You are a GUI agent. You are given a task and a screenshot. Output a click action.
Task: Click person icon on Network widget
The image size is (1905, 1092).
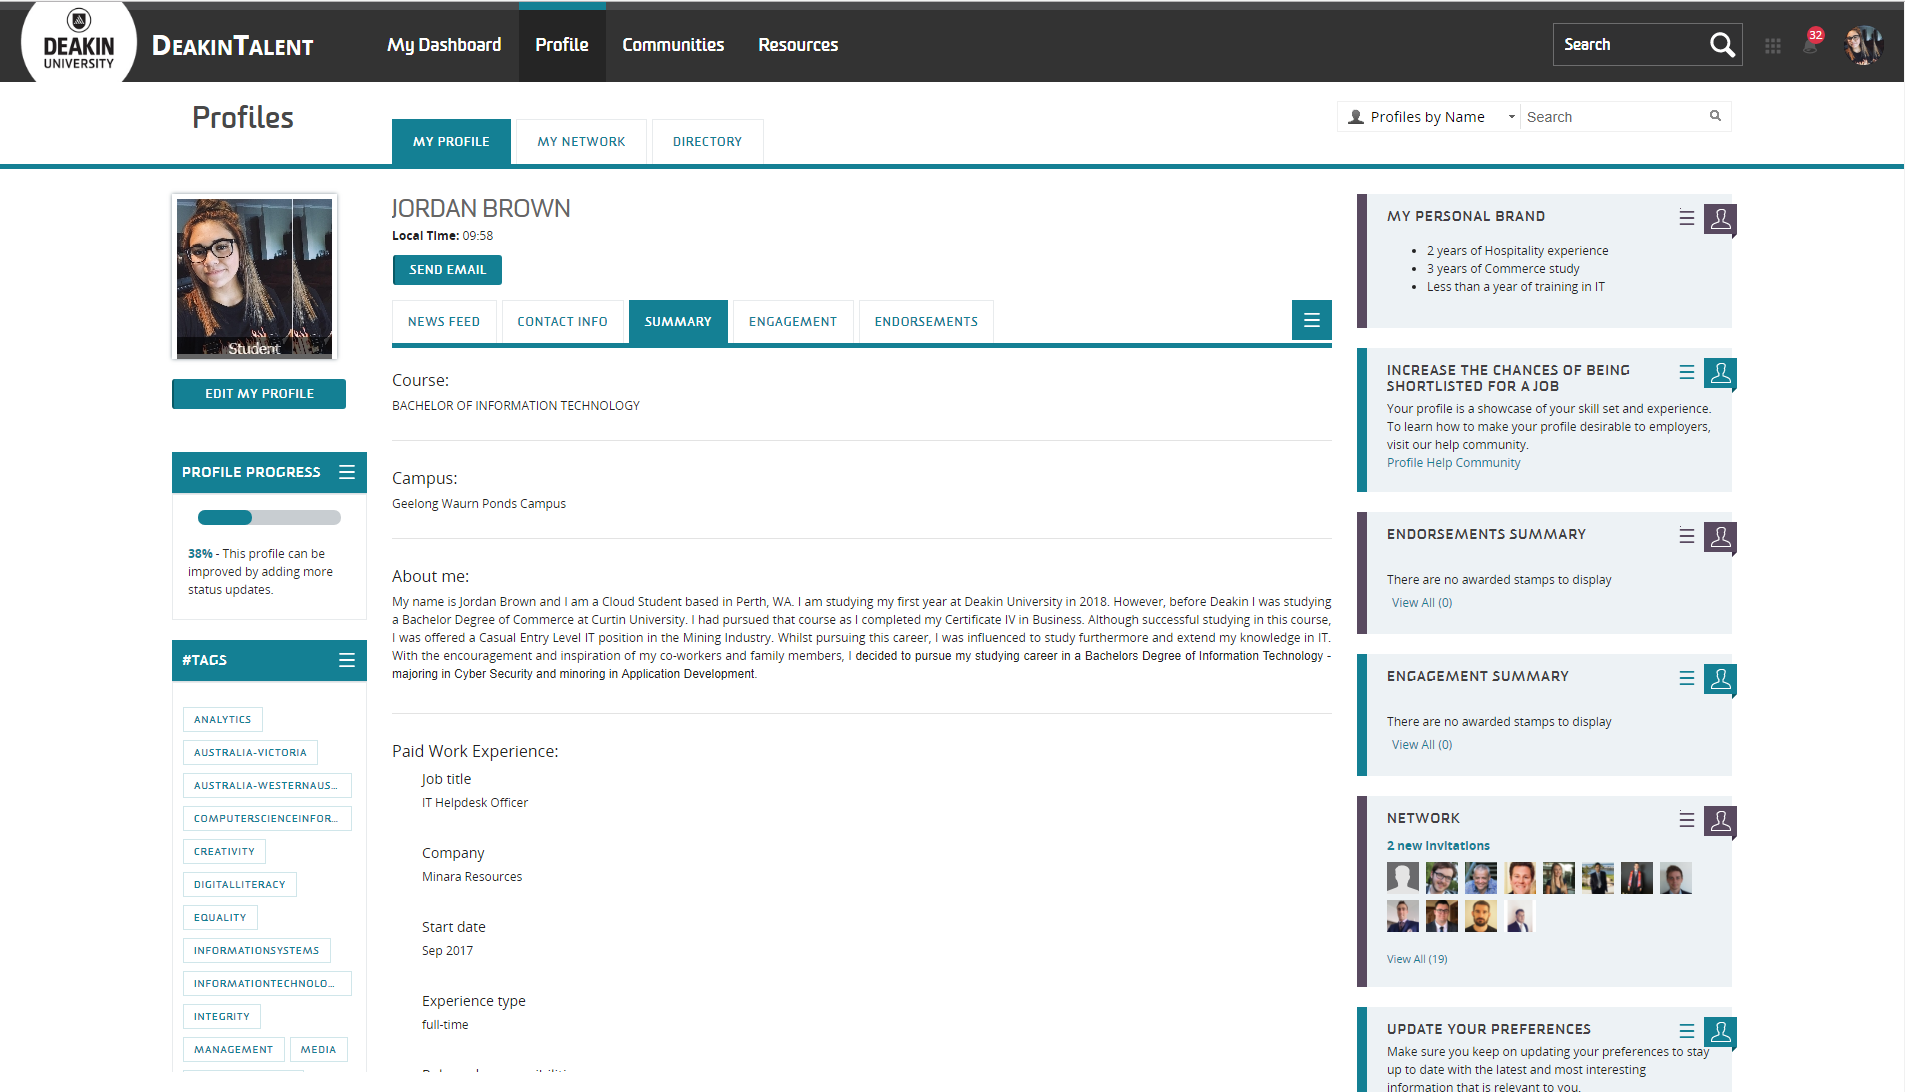[1720, 821]
